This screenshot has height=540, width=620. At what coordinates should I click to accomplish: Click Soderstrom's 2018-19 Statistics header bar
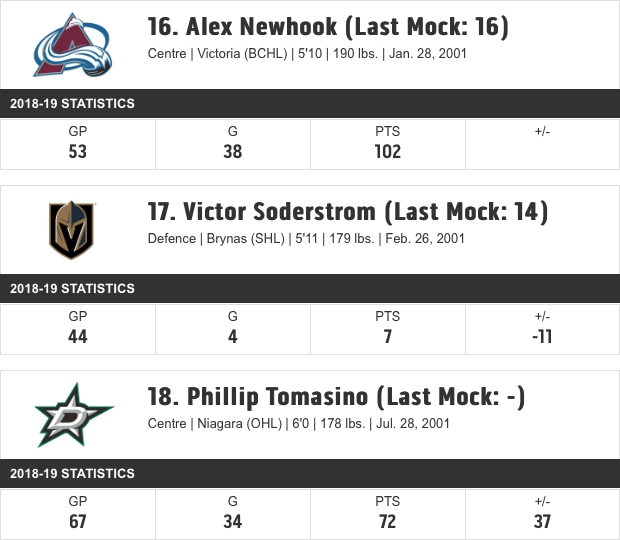click(x=310, y=288)
